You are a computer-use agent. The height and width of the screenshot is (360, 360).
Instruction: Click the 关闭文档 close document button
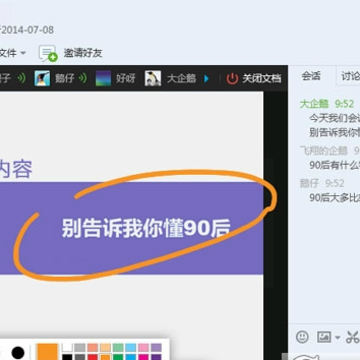tap(261, 79)
